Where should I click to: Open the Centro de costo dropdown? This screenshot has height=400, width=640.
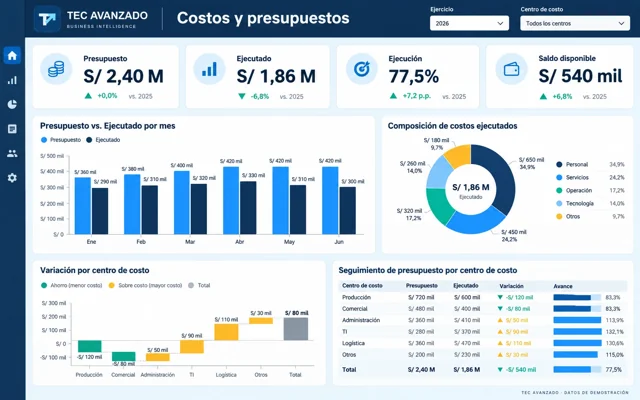(575, 23)
